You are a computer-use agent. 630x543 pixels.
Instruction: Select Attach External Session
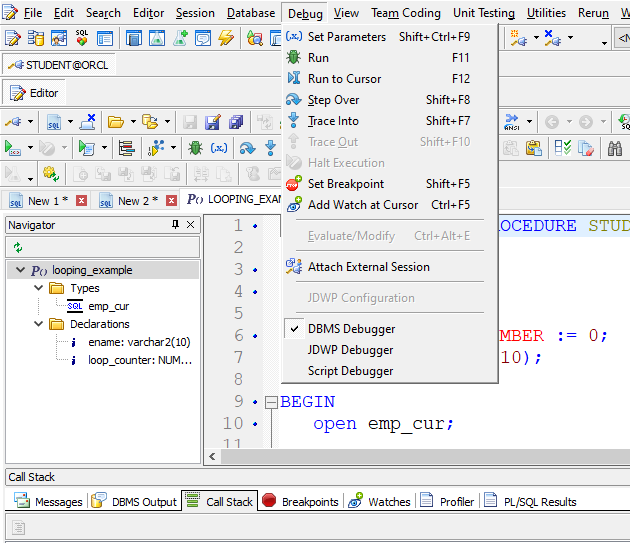(x=390, y=267)
